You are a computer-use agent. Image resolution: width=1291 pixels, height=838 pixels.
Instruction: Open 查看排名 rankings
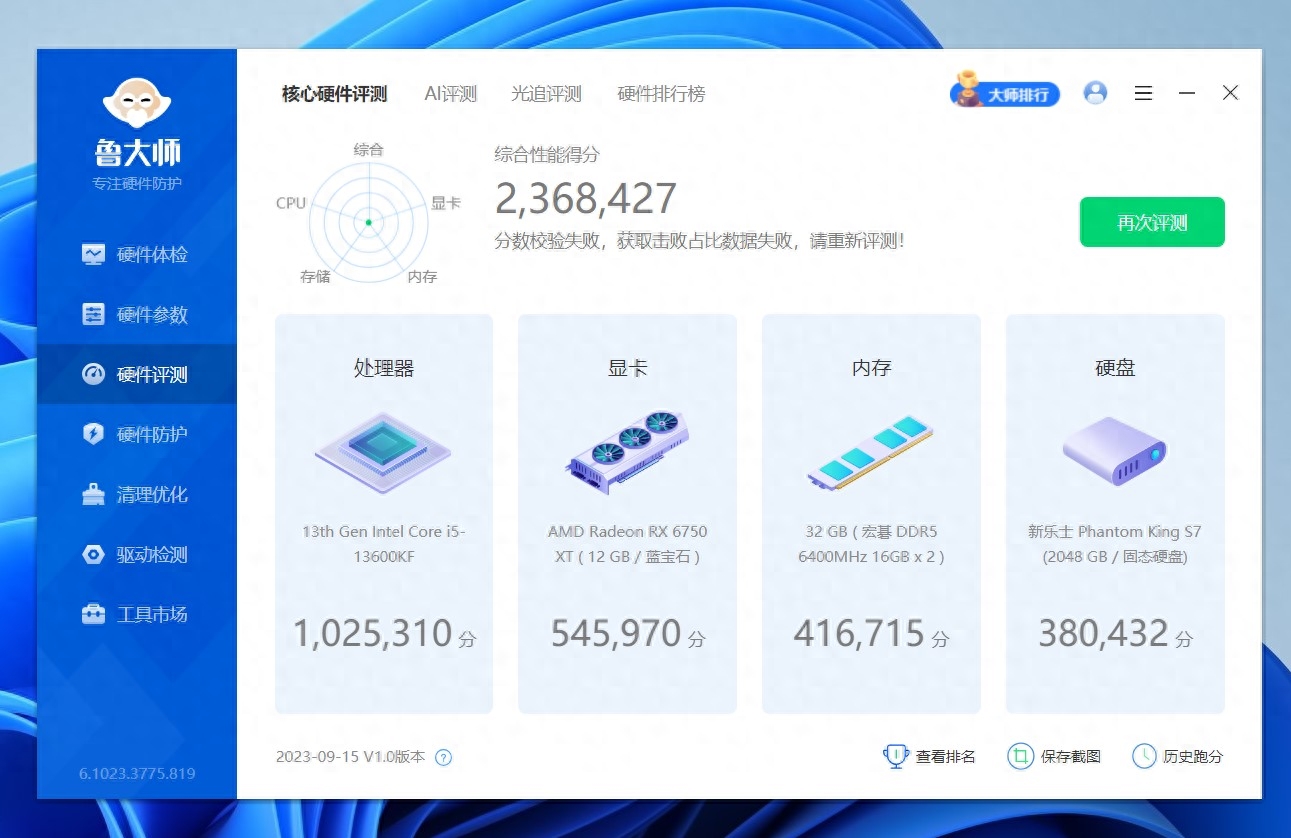click(929, 756)
